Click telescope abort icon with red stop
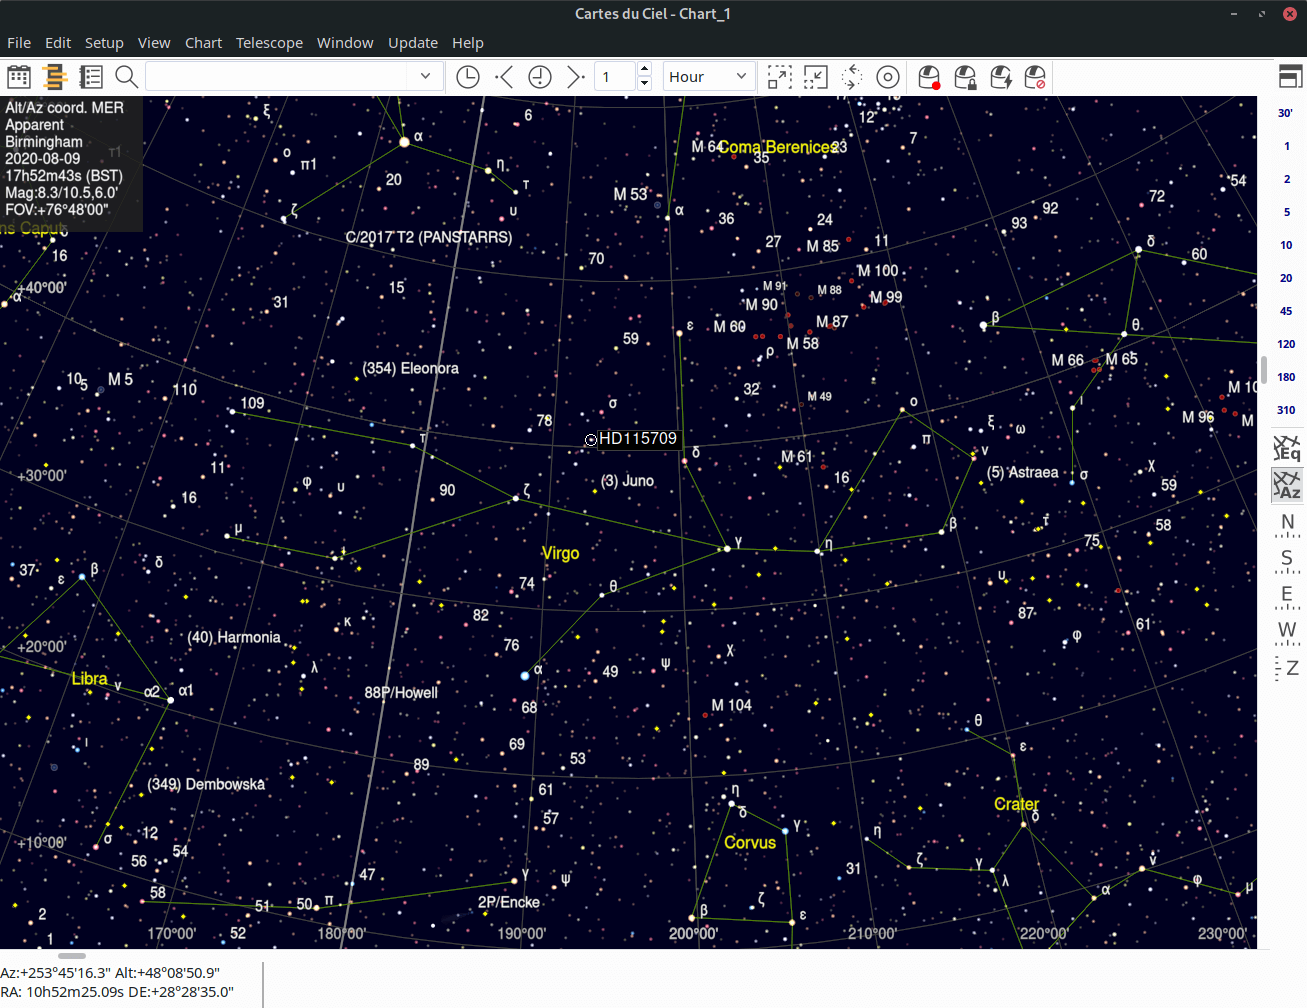This screenshot has width=1307, height=1008. pos(1036,77)
